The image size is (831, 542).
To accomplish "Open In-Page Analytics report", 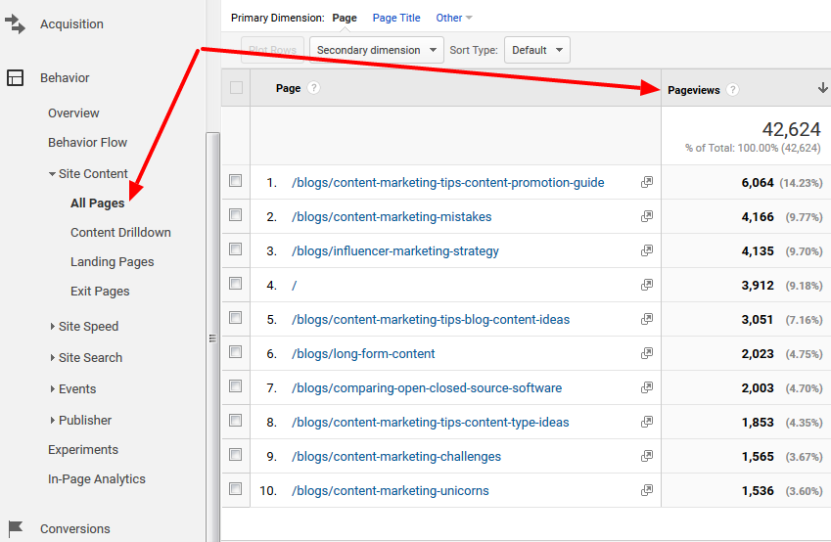I will [96, 479].
